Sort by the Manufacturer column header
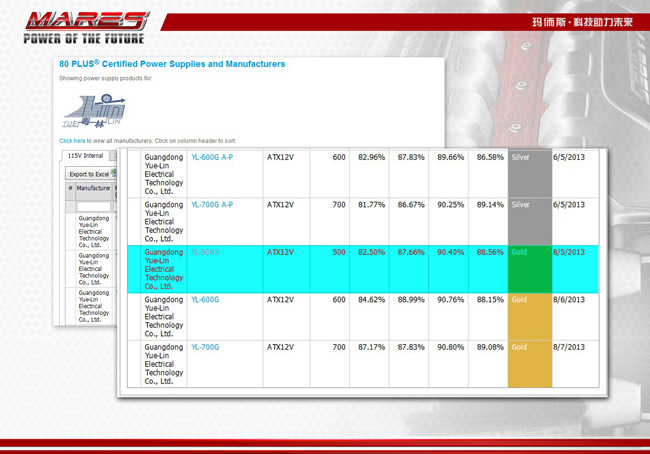Viewport: 650px width, 454px height. point(94,188)
